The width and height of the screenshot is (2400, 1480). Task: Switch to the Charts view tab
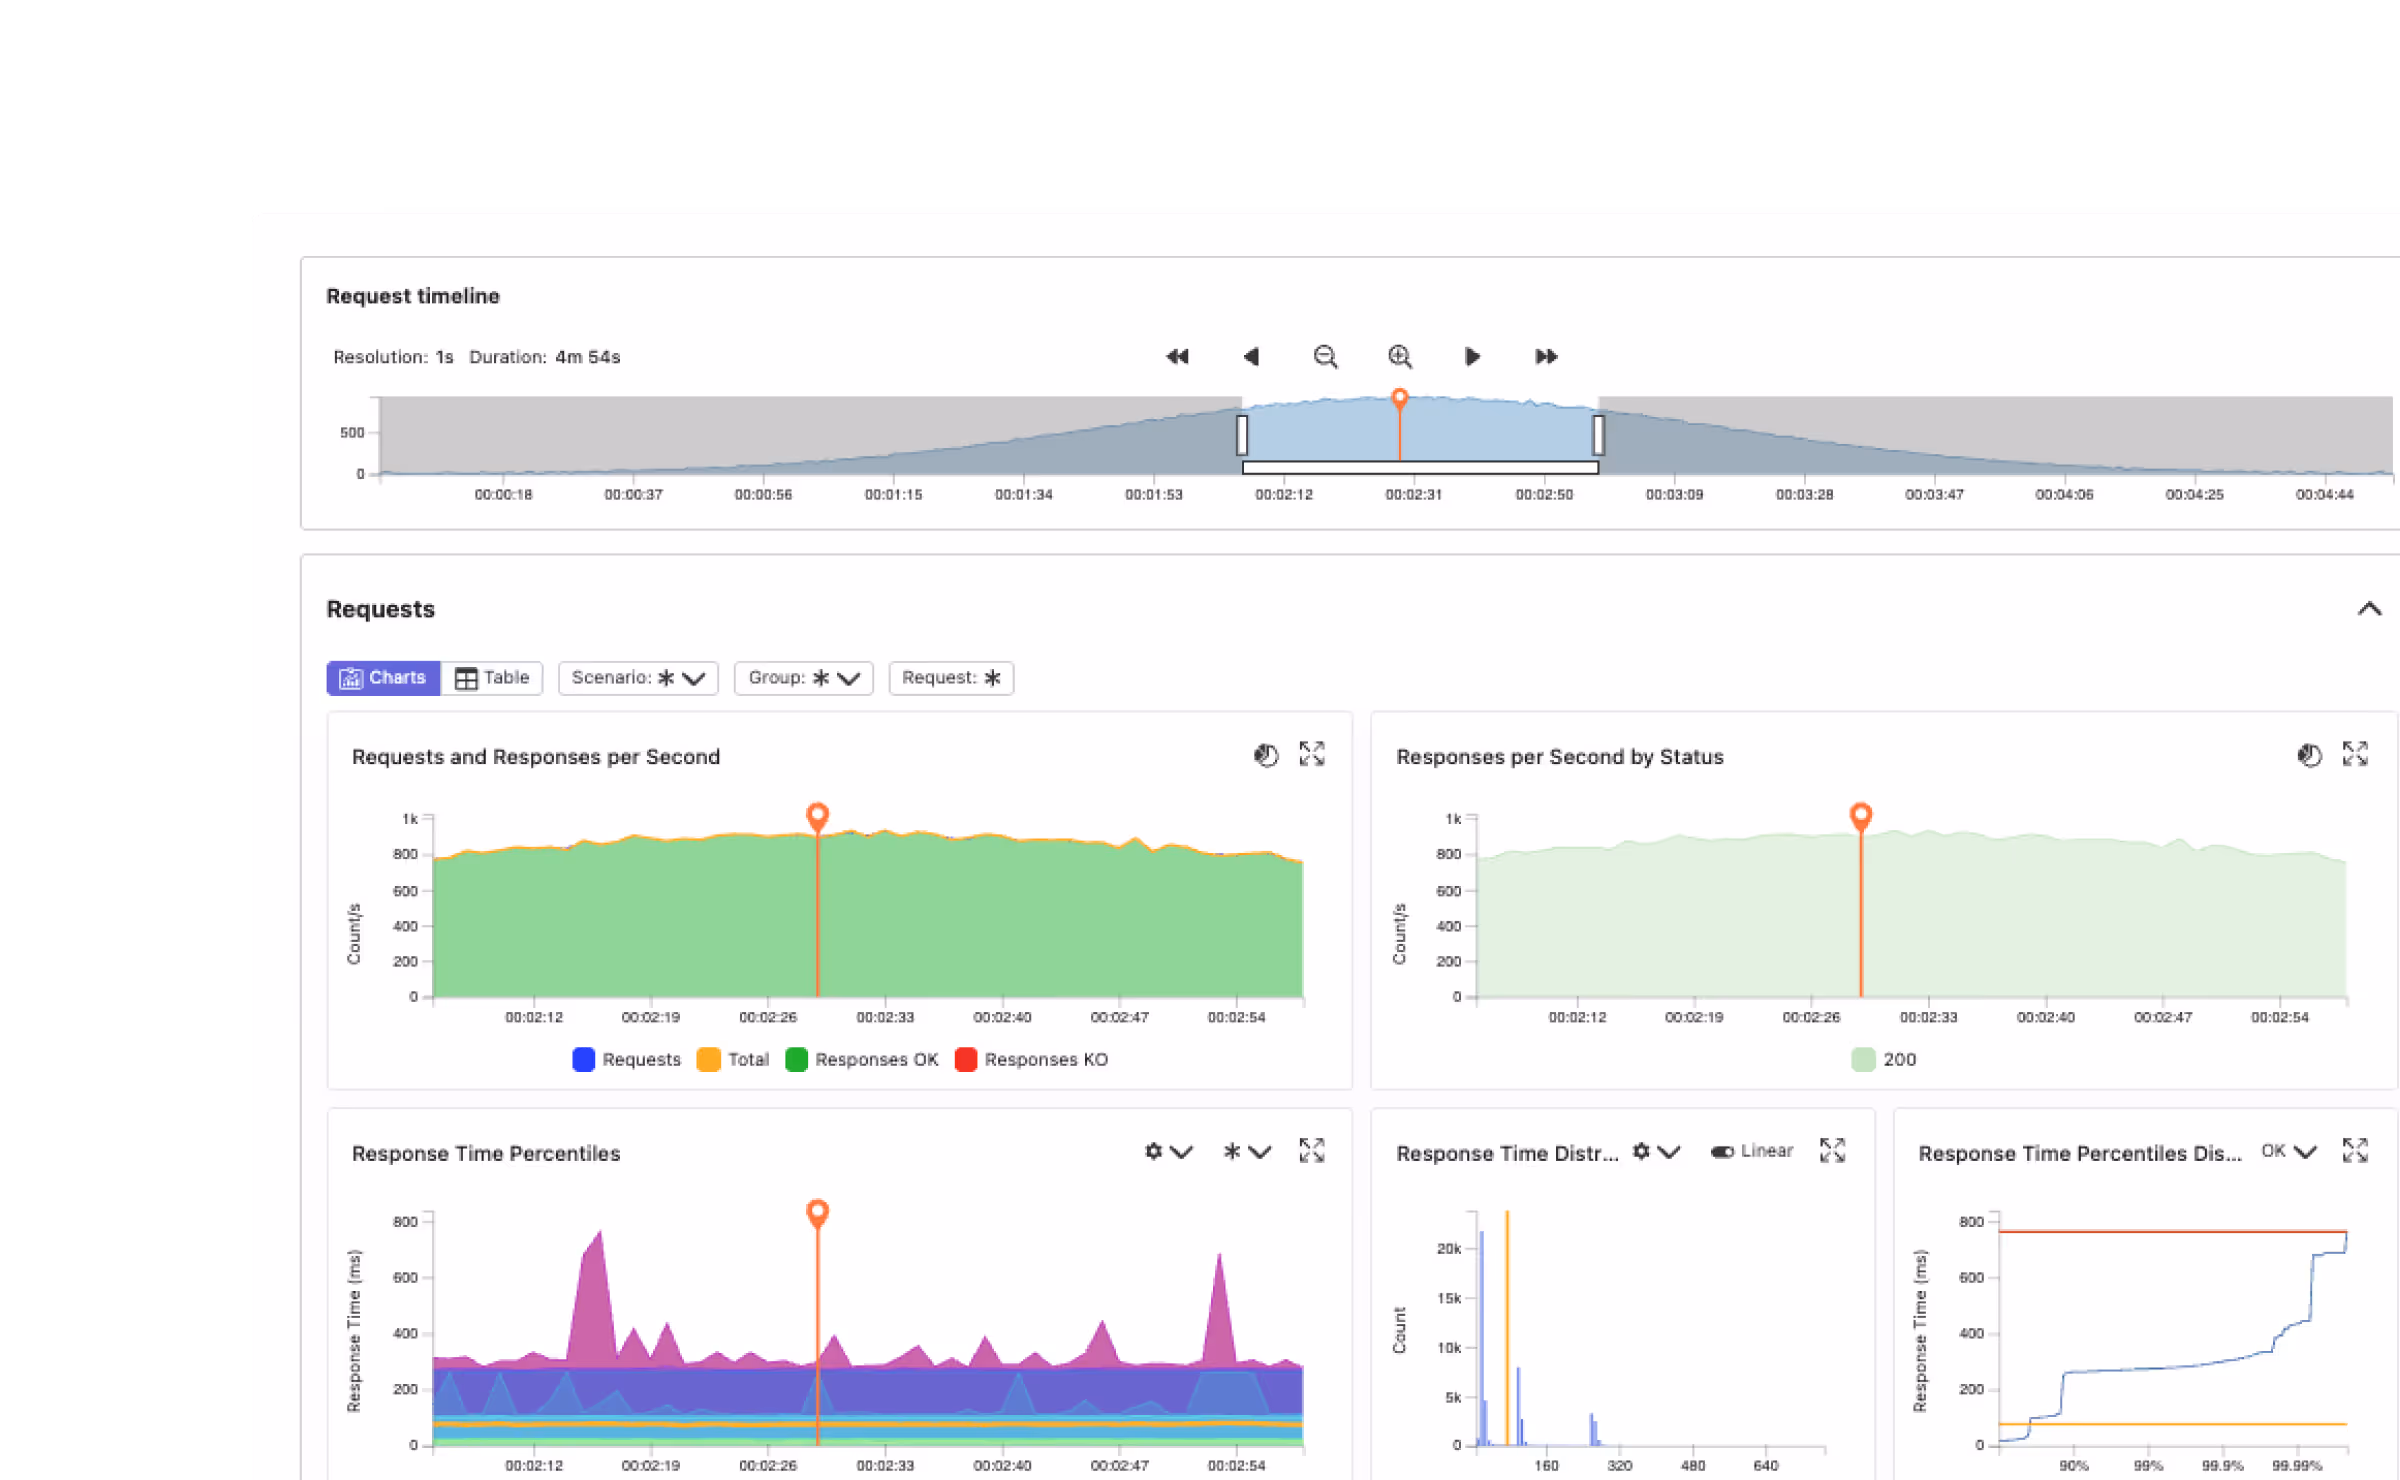click(x=384, y=678)
